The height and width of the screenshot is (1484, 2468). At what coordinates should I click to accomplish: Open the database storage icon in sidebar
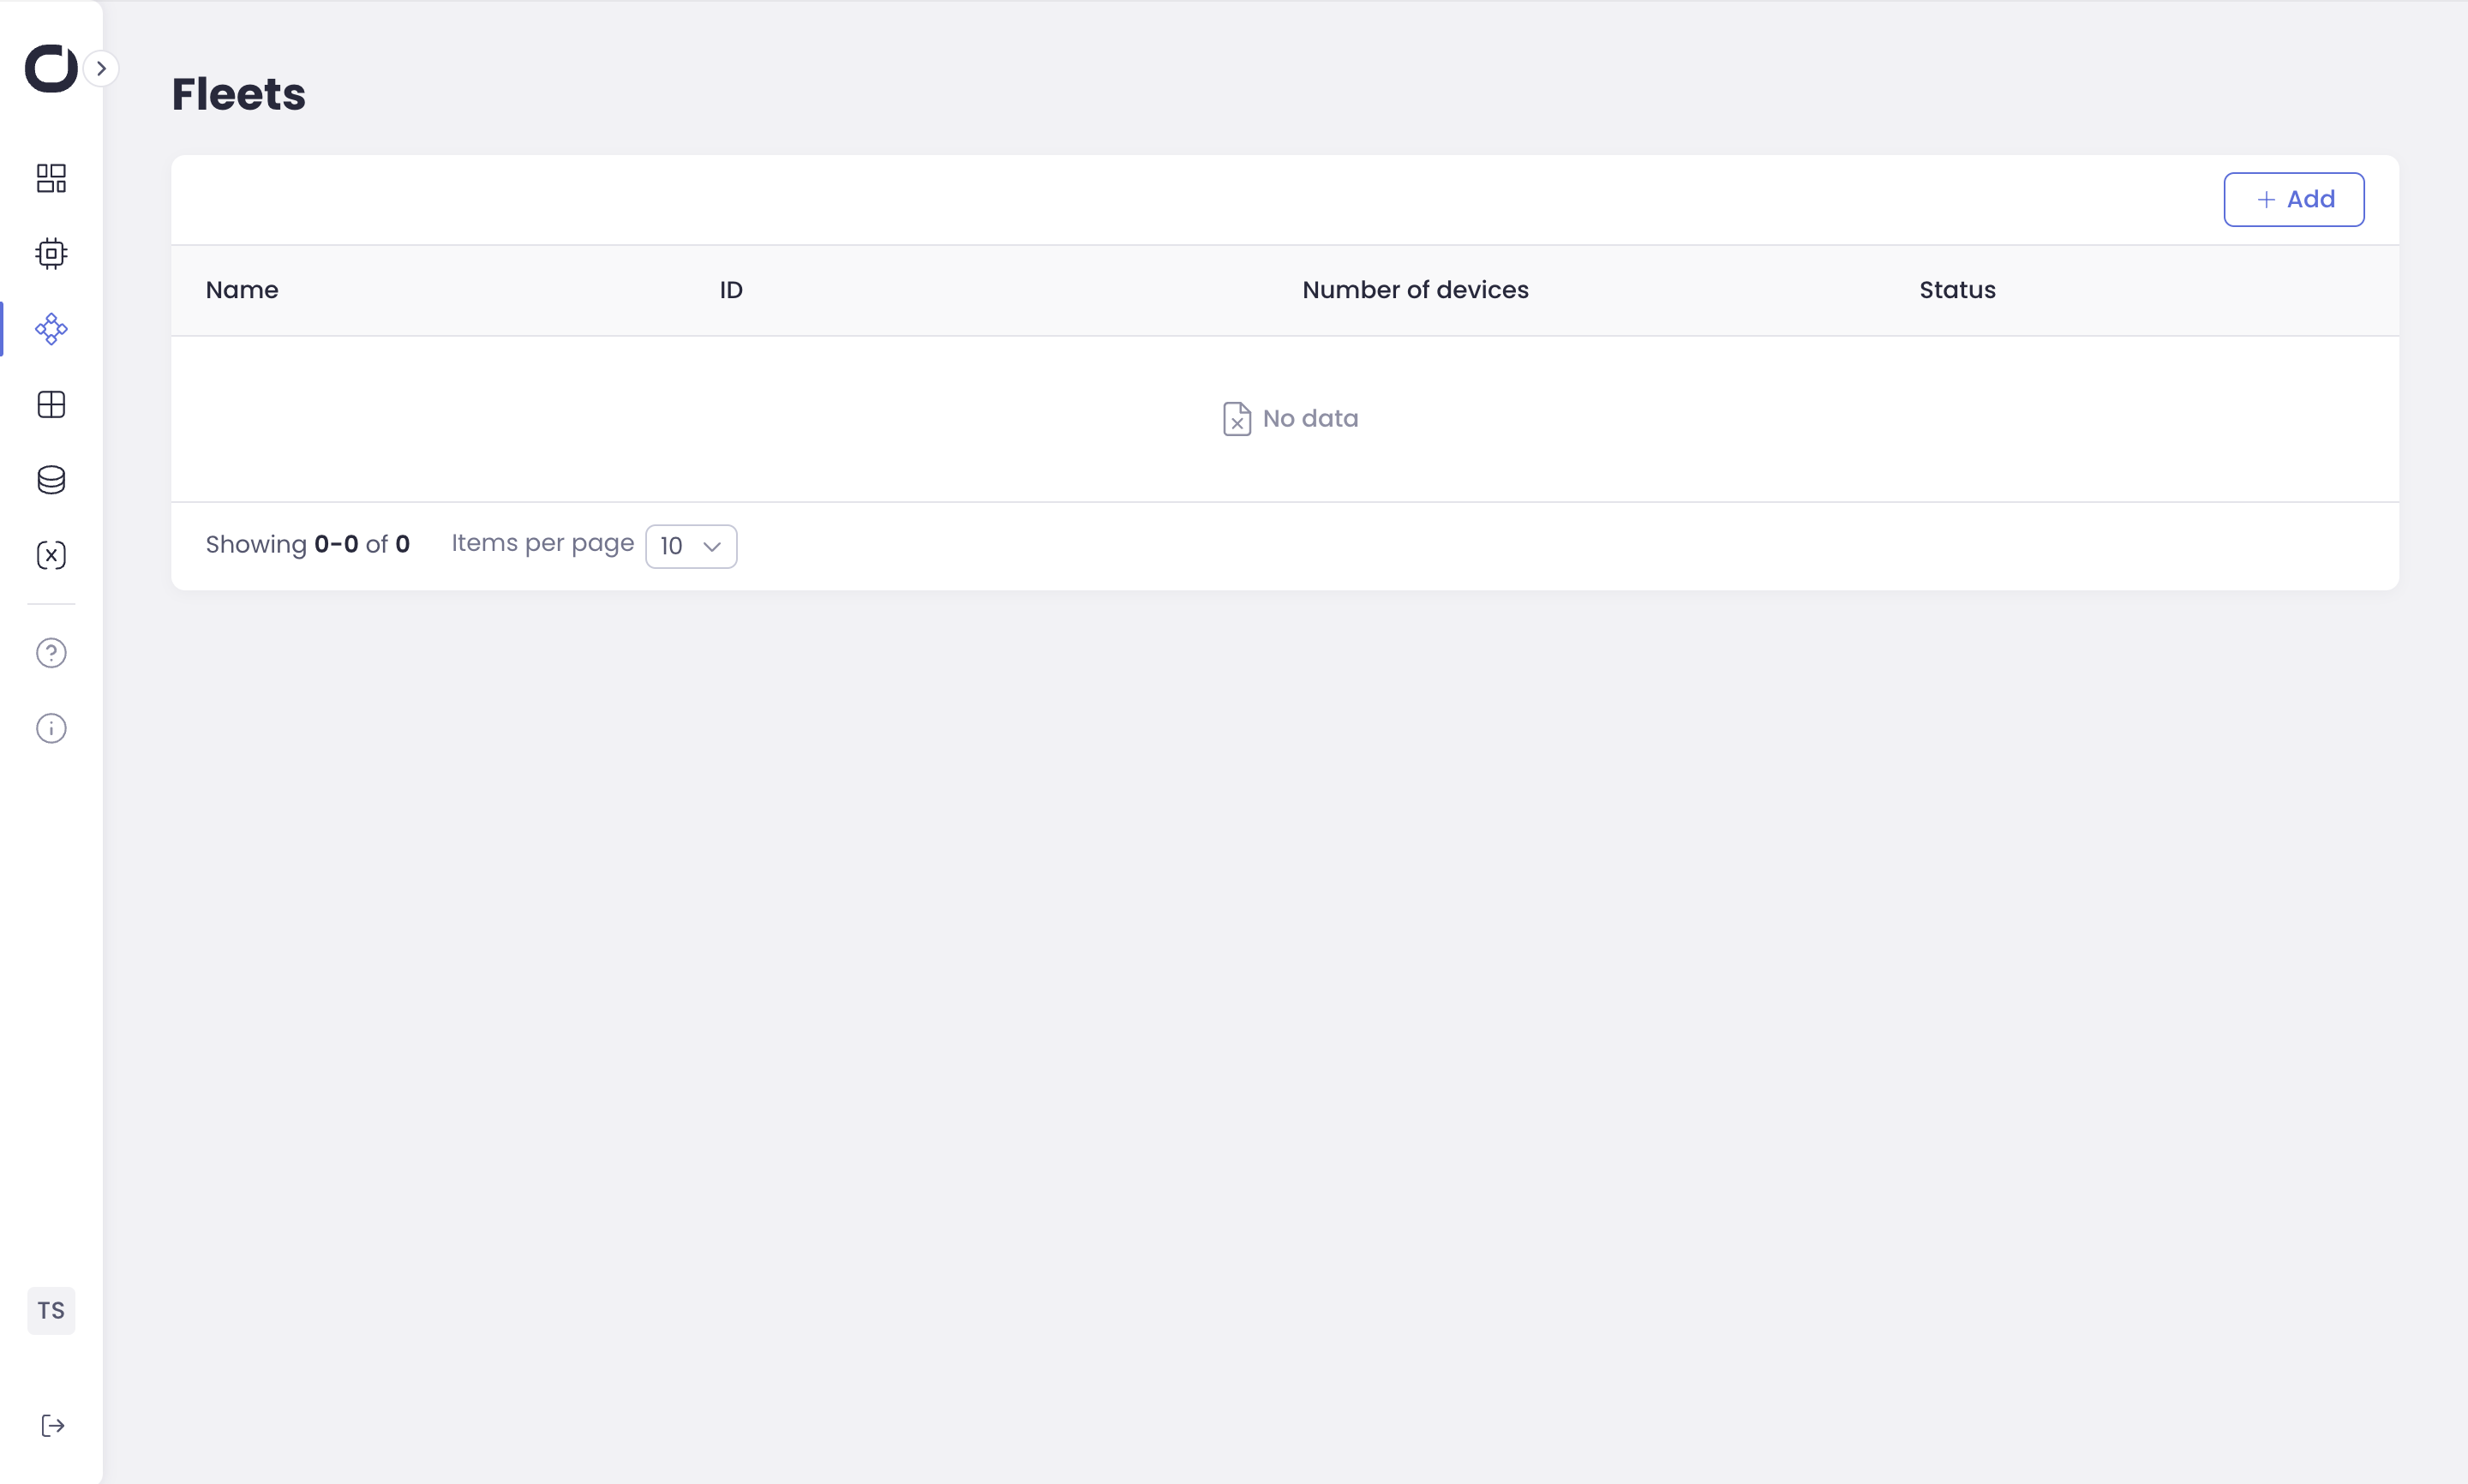(x=51, y=480)
